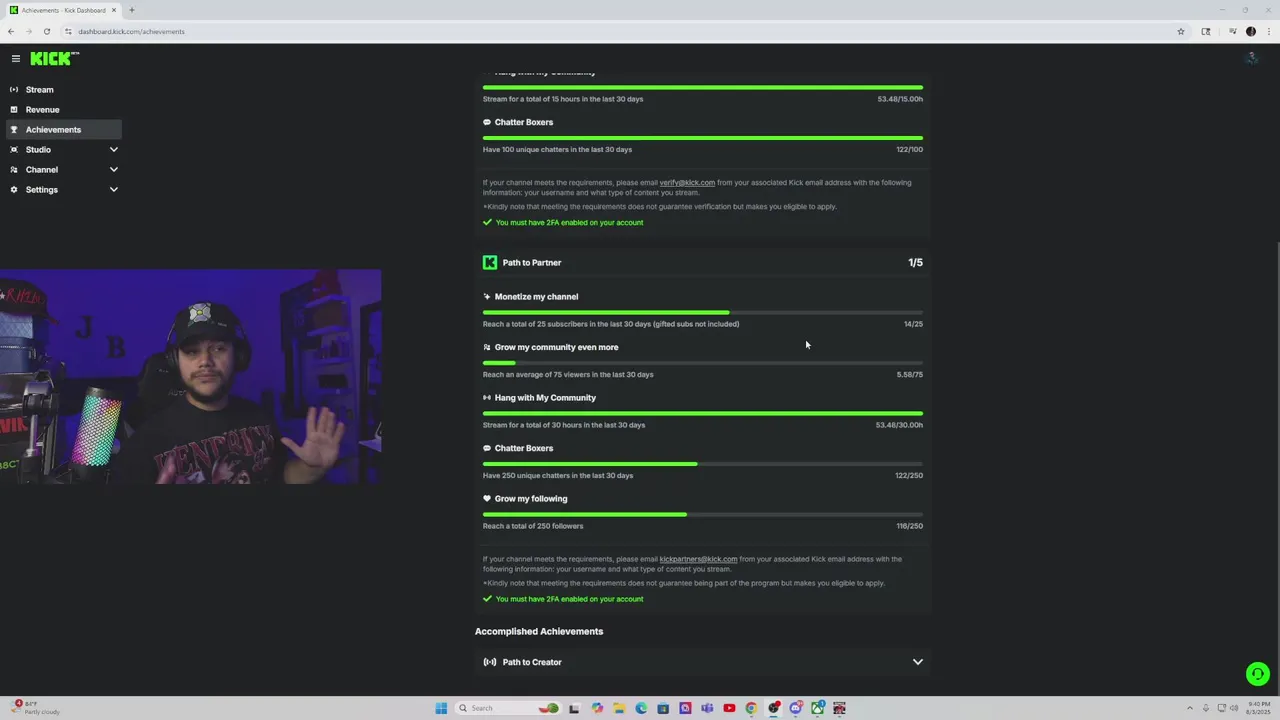Viewport: 1280px width, 720px height.
Task: Open Discord from the taskbar
Action: click(x=795, y=708)
